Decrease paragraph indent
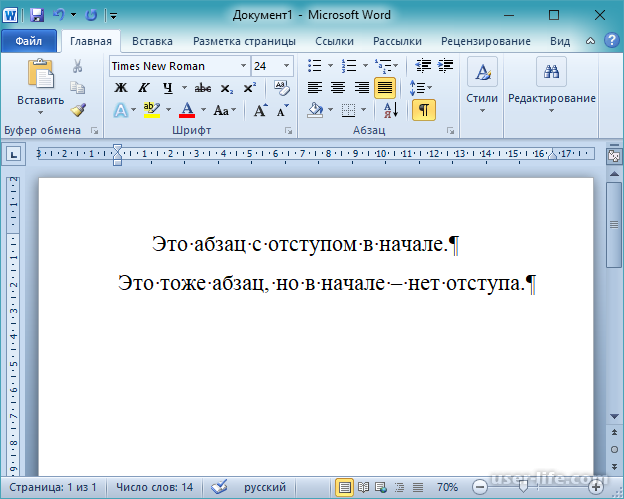Viewport: 624px width, 499px height. (x=423, y=65)
